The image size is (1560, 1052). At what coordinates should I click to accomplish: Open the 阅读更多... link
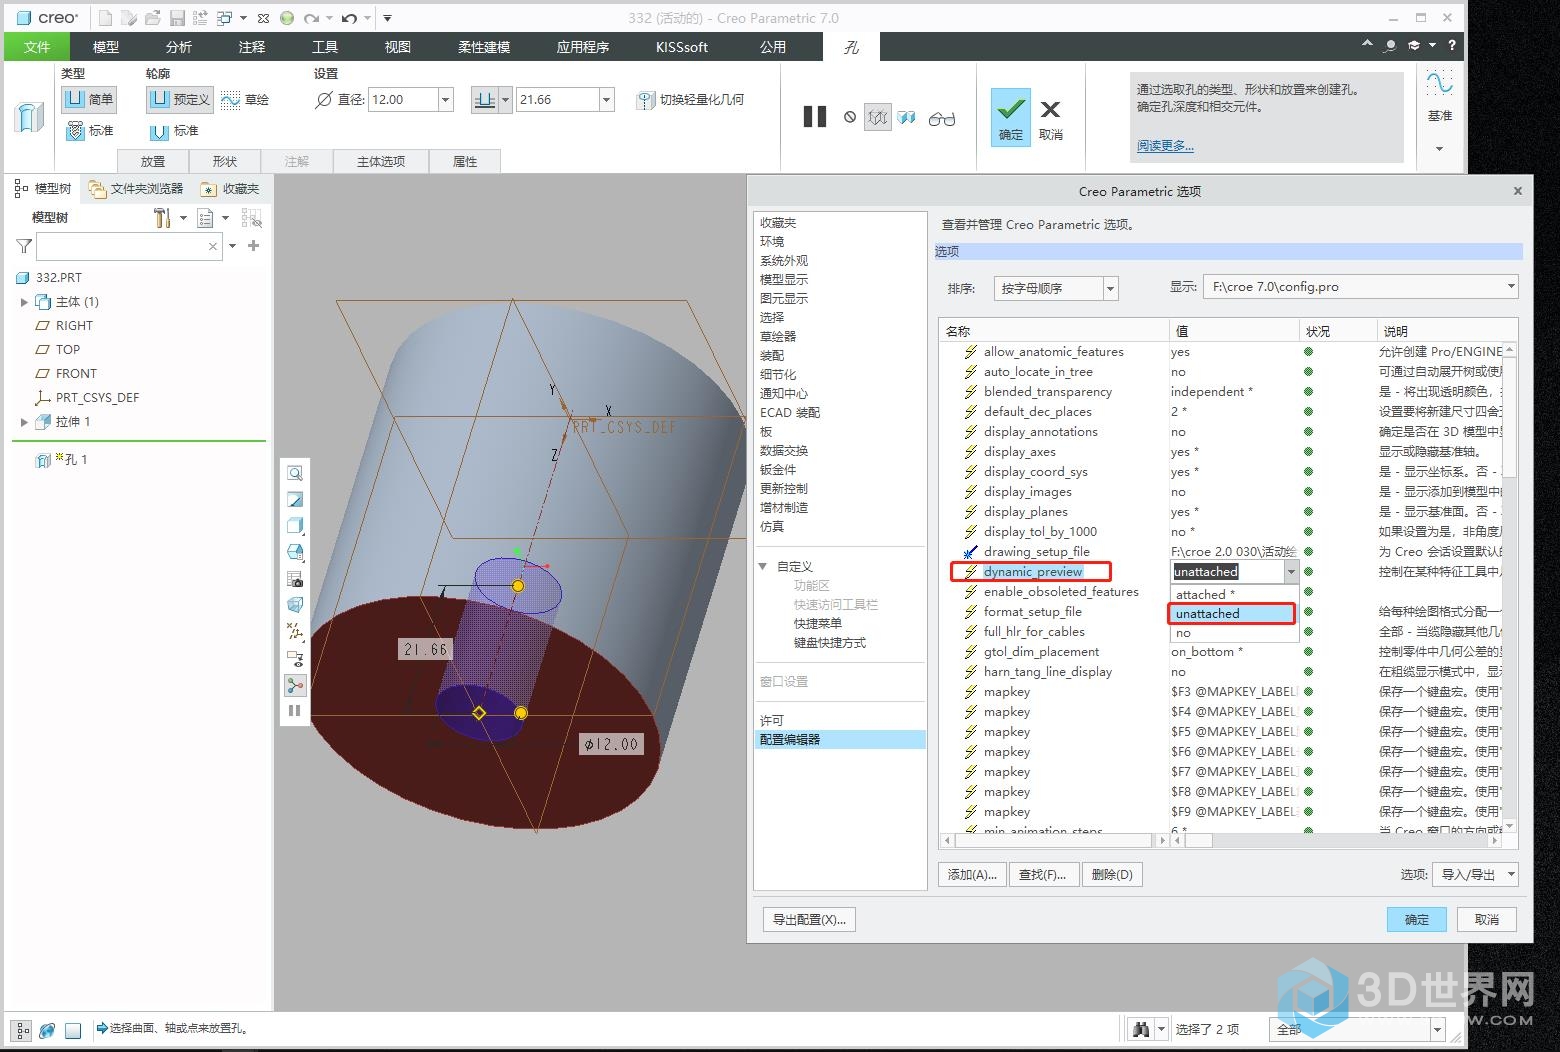pos(1165,146)
